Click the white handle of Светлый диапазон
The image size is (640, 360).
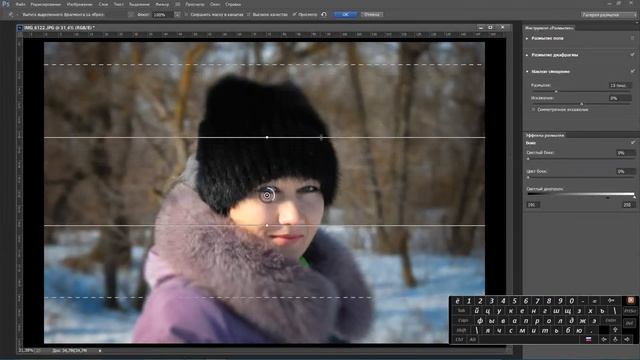[634, 198]
